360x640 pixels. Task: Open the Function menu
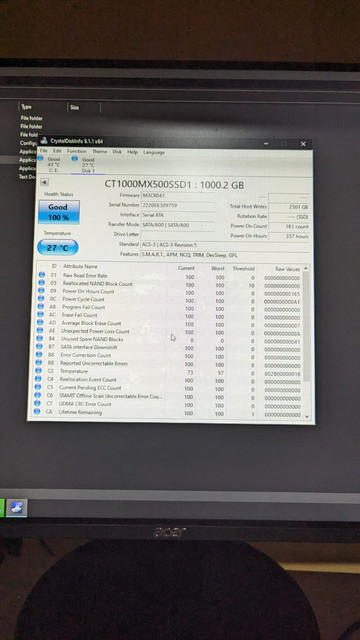coord(76,151)
